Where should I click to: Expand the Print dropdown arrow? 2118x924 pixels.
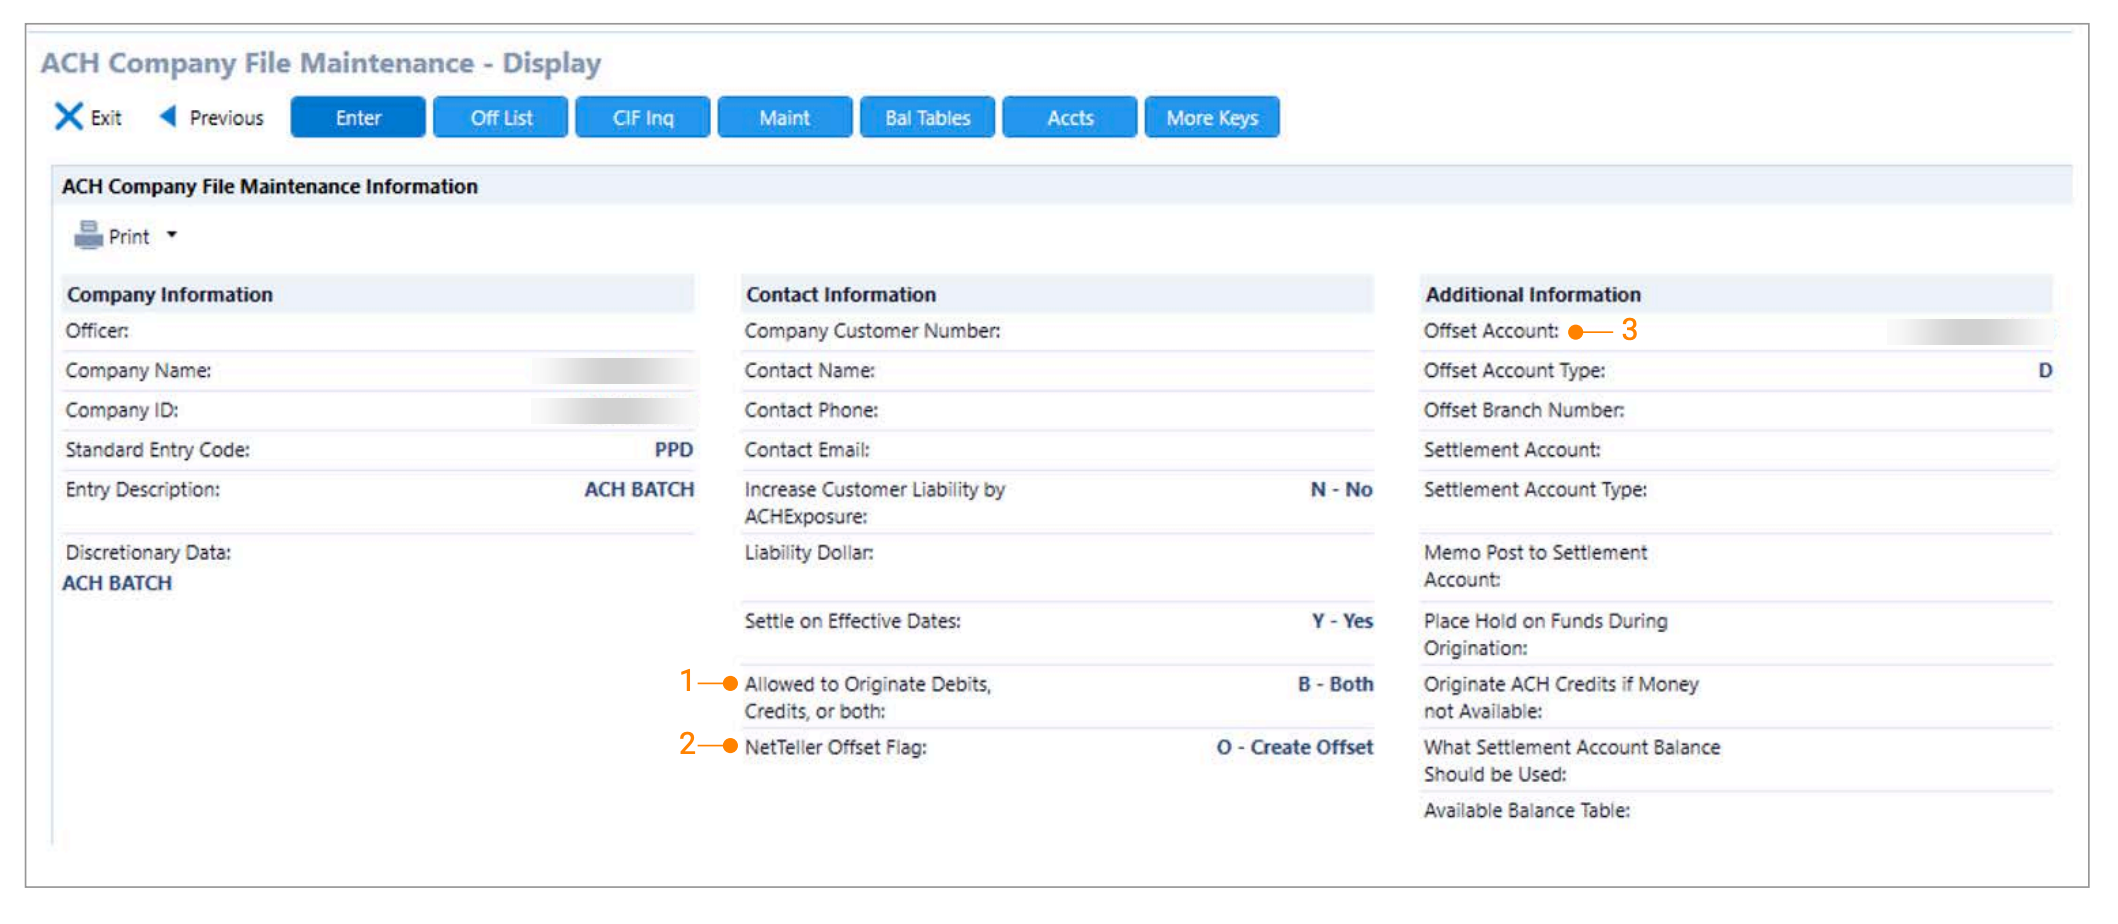[x=172, y=235]
